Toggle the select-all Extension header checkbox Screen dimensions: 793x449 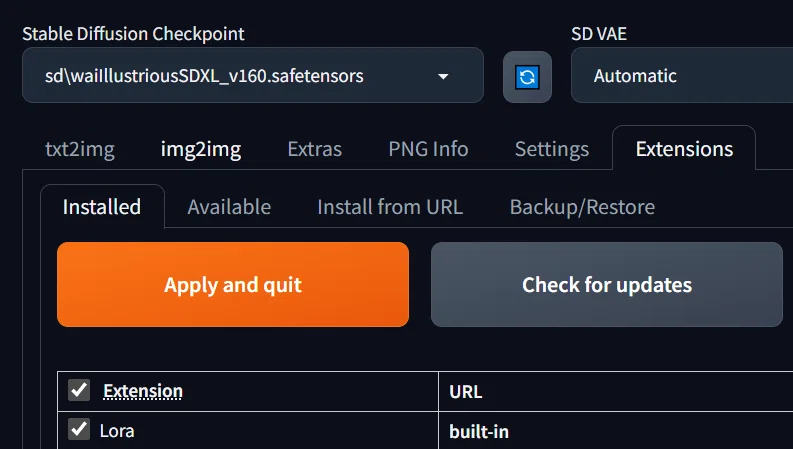[x=79, y=390]
